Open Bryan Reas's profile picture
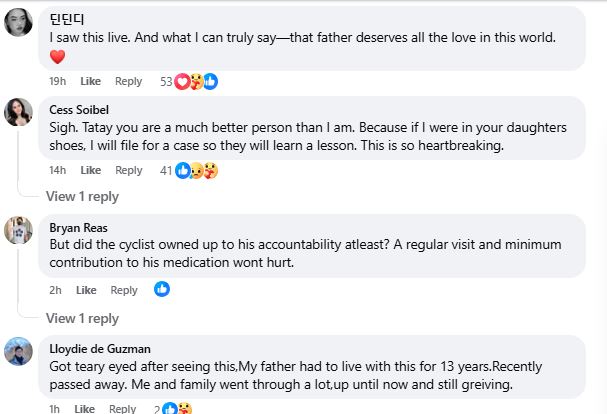The height and width of the screenshot is (414, 607). pos(19,231)
